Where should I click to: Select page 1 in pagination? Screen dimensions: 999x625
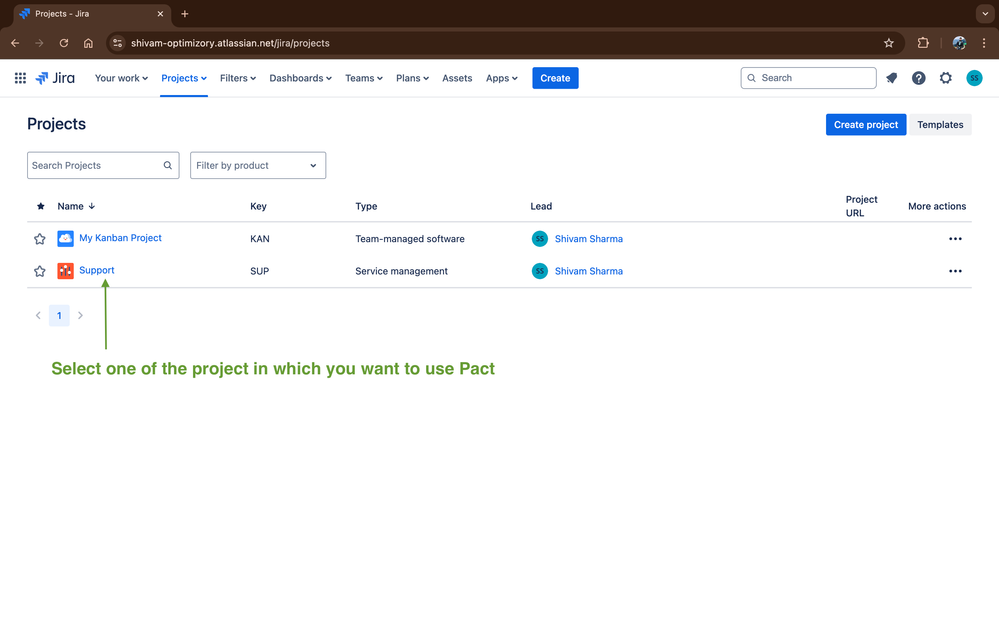59,315
